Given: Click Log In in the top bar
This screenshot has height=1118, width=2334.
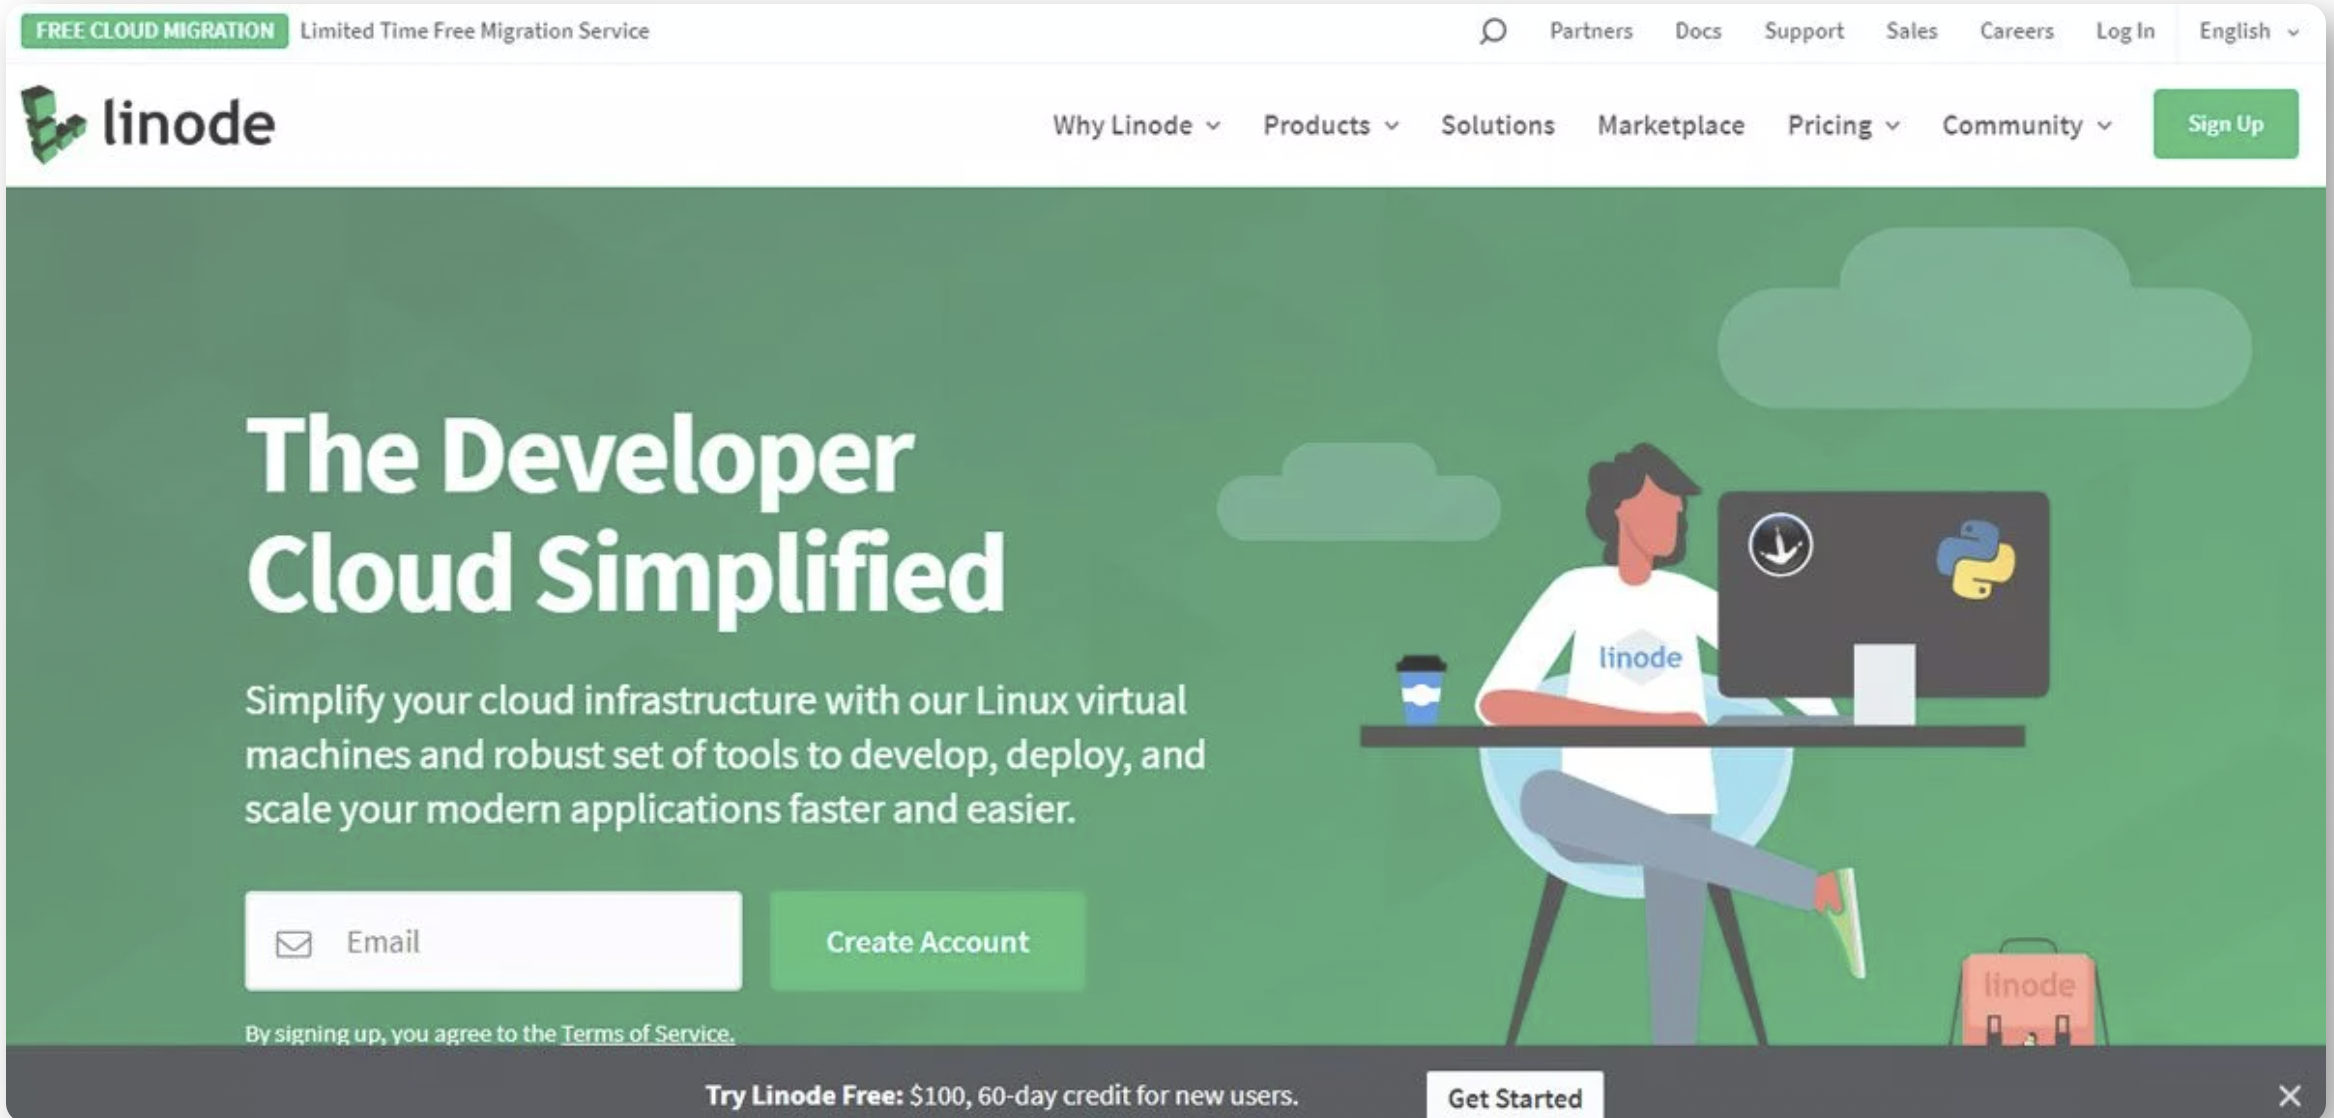Looking at the screenshot, I should 2125,31.
